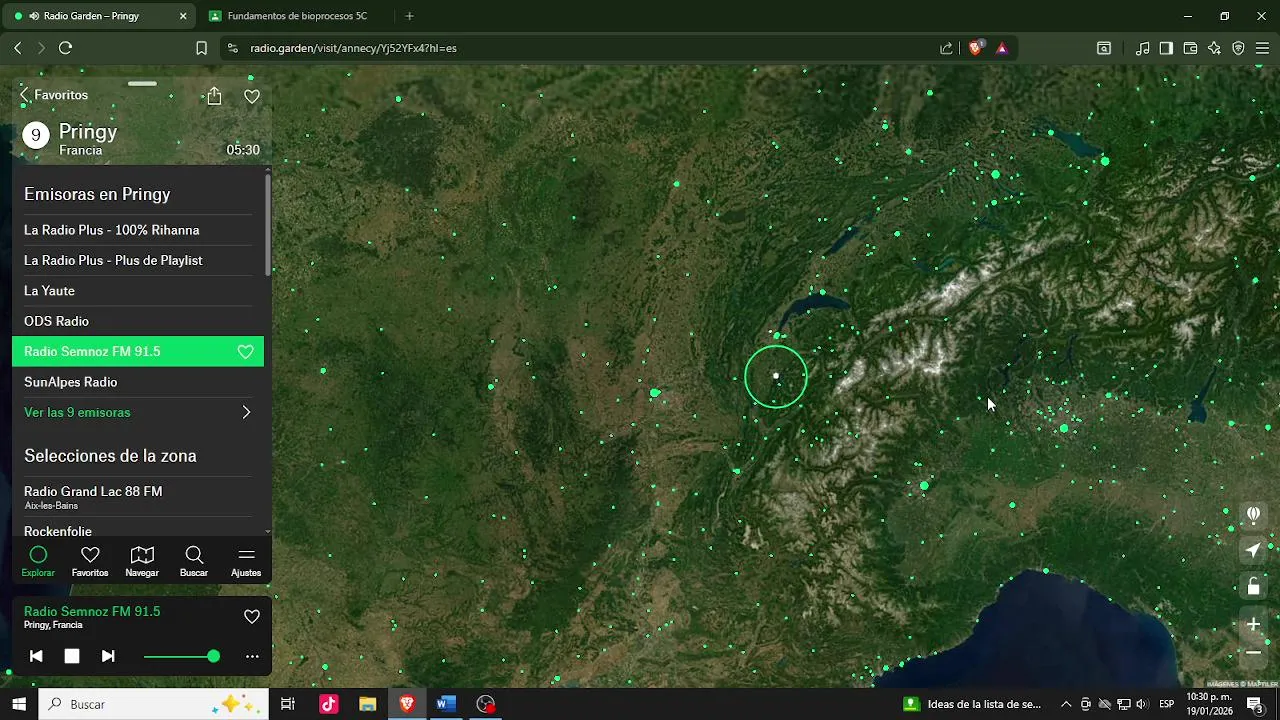Image resolution: width=1280 pixels, height=720 pixels.
Task: Expand the arrow next to Ver las 9 emisoras
Action: [x=246, y=412]
